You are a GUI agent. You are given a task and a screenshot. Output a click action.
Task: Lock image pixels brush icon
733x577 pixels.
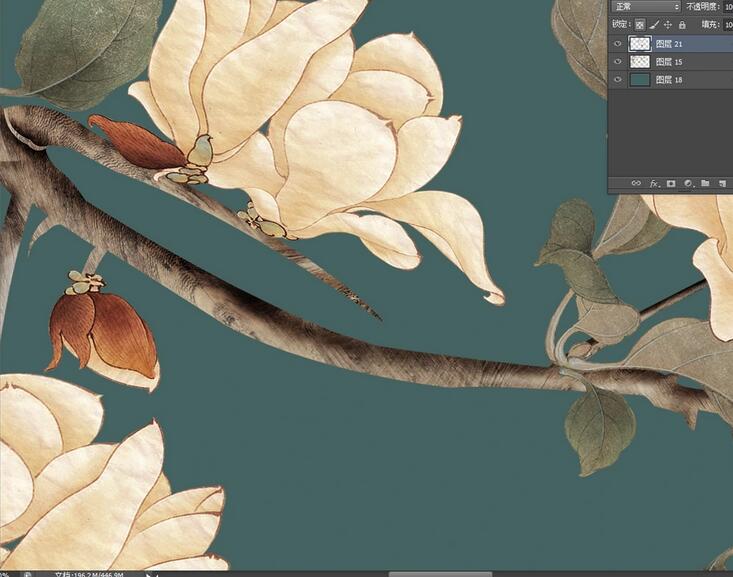pos(653,24)
